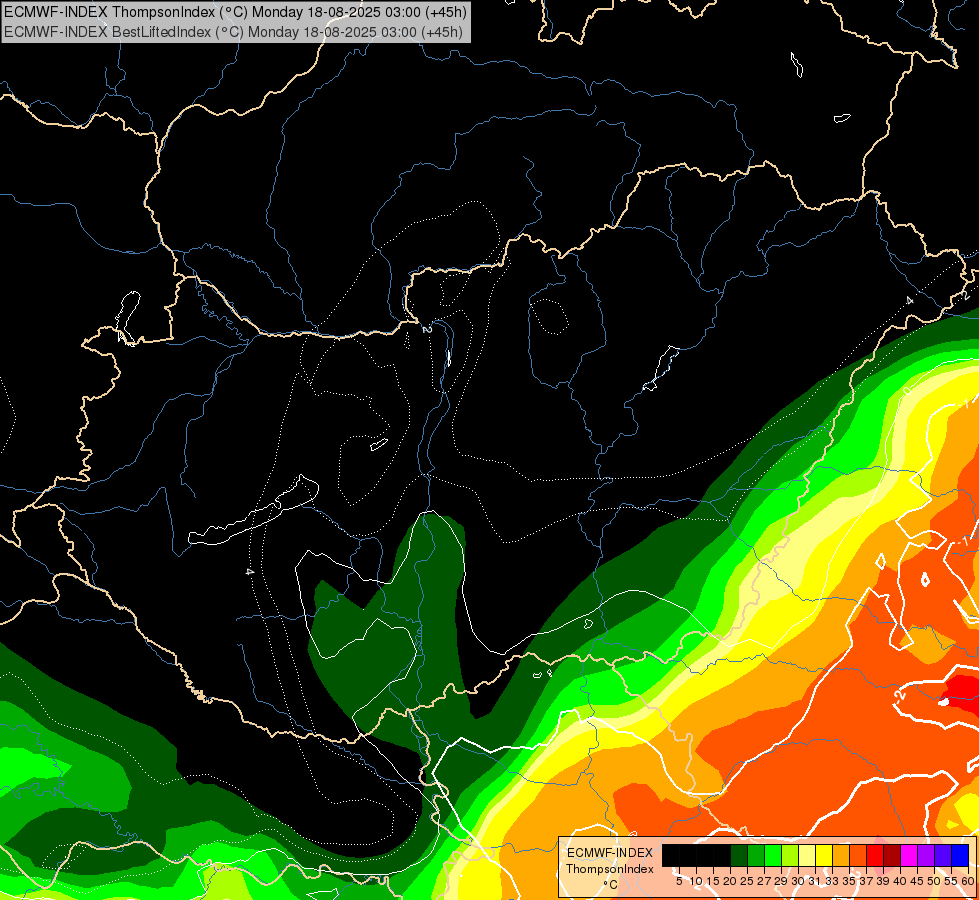Click the °C unit label in the legend
979x900 pixels.
[x=611, y=885]
